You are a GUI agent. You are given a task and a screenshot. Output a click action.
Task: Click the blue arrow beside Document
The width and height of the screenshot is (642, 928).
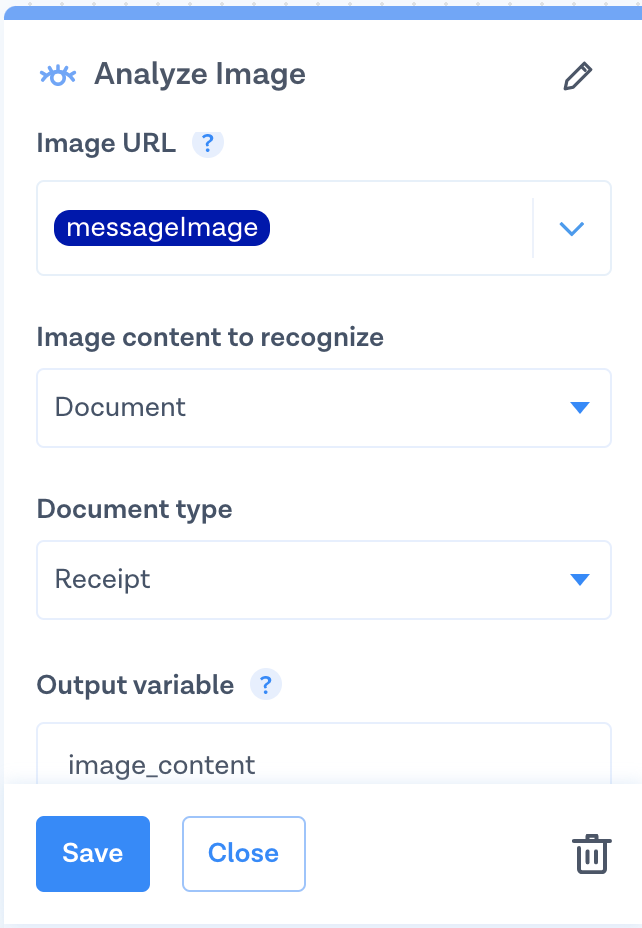coord(579,407)
